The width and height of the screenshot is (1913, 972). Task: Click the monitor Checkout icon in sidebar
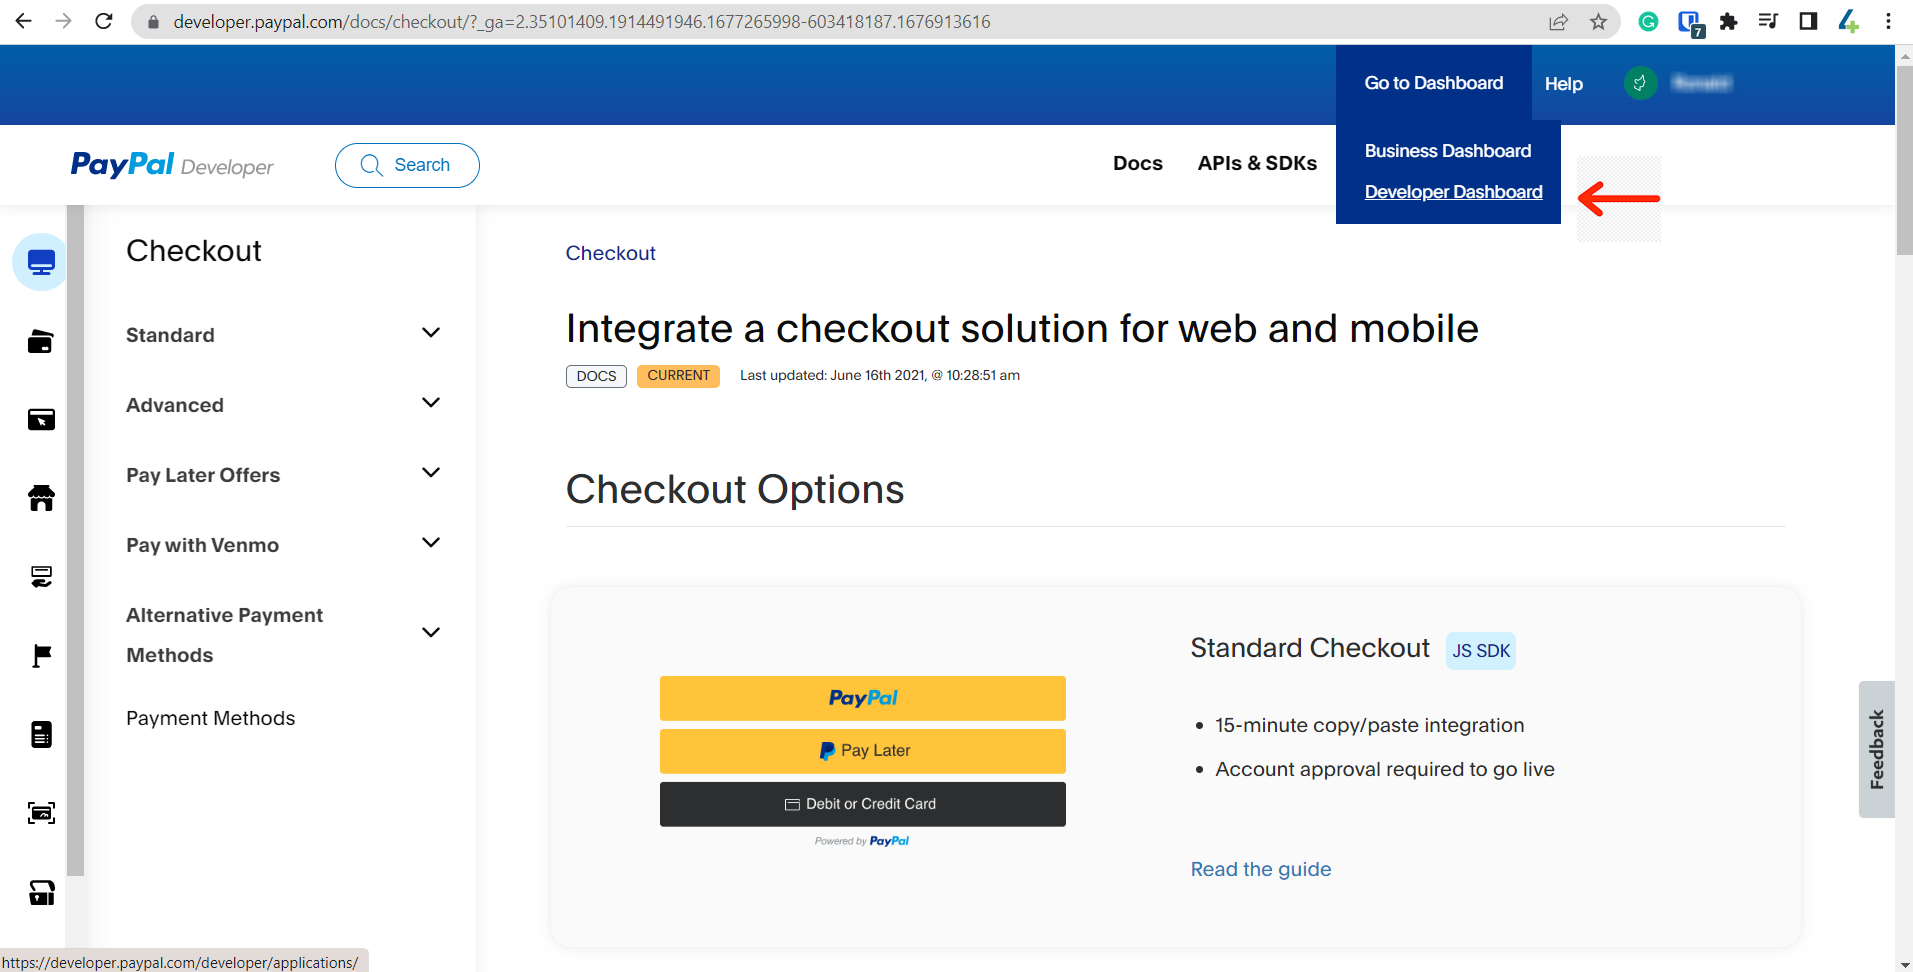click(x=41, y=263)
